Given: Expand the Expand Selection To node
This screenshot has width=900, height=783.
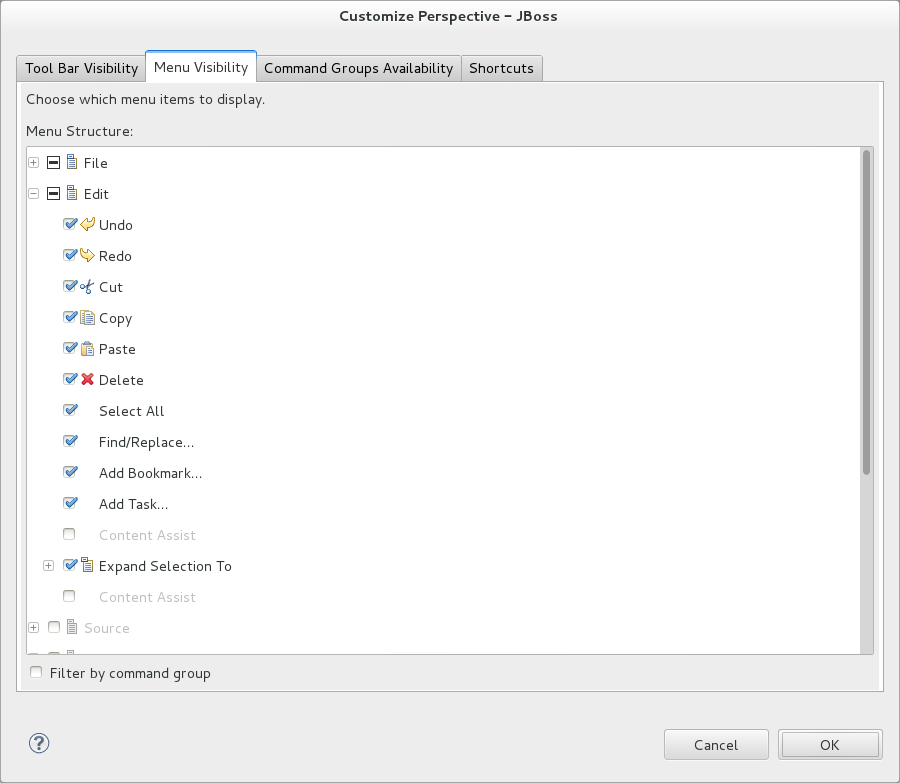Looking at the screenshot, I should (x=49, y=565).
